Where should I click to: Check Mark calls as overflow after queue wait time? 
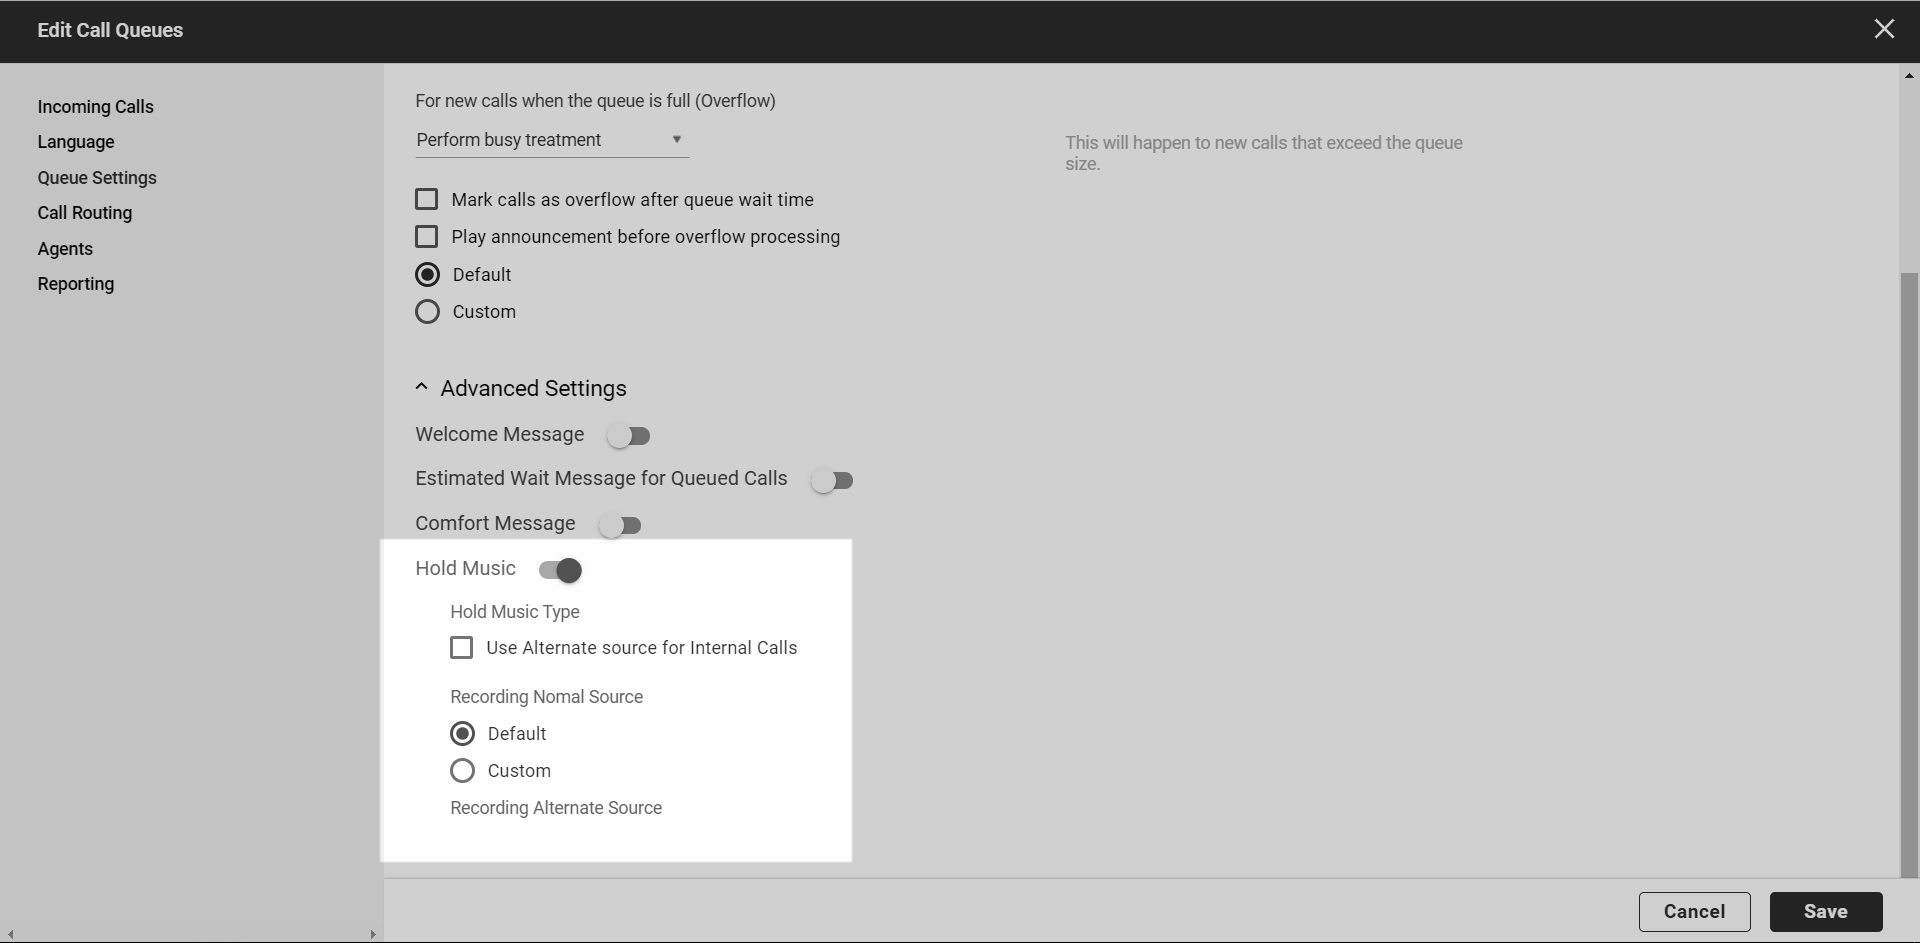(427, 199)
